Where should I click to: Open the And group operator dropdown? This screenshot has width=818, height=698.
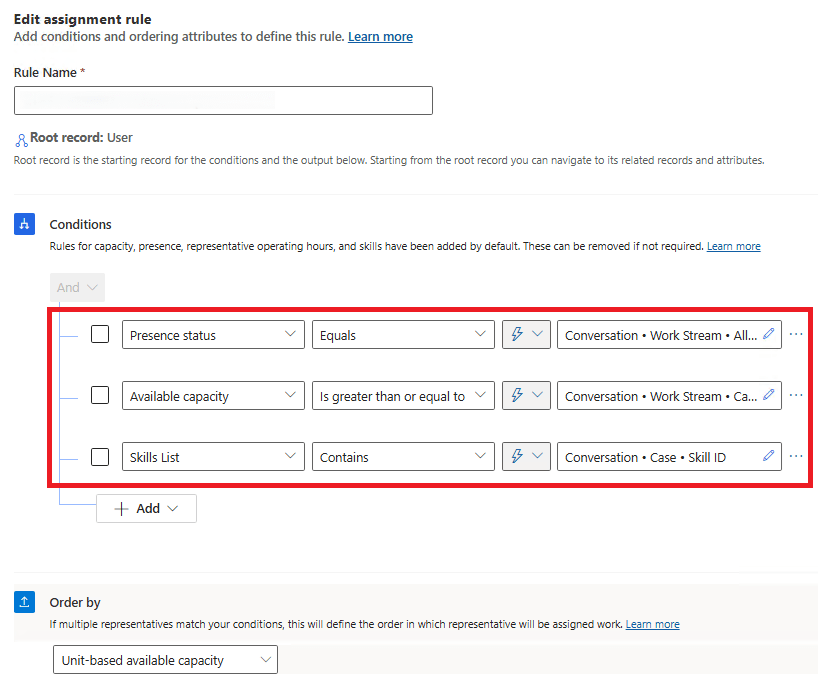(x=77, y=287)
